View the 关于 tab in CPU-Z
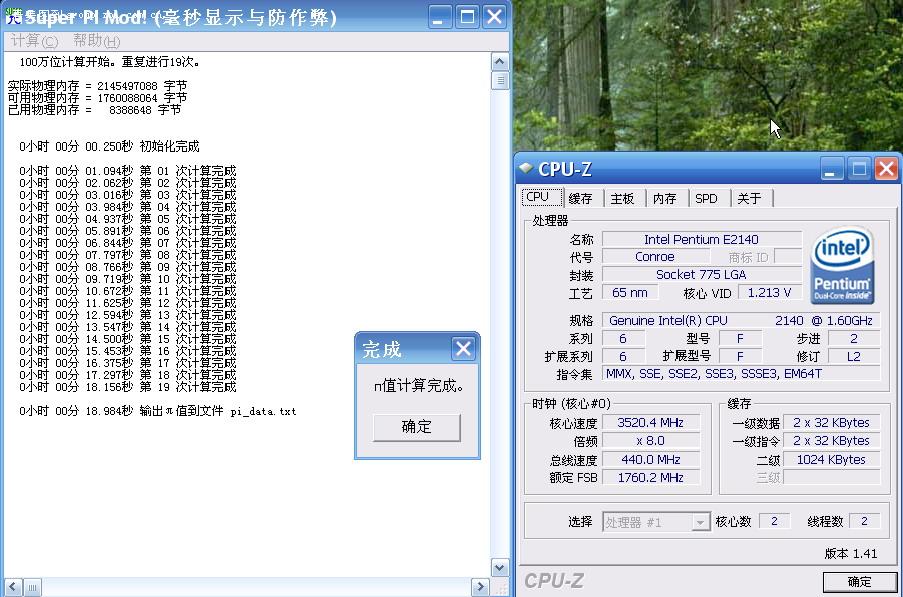903x597 pixels. pos(749,198)
